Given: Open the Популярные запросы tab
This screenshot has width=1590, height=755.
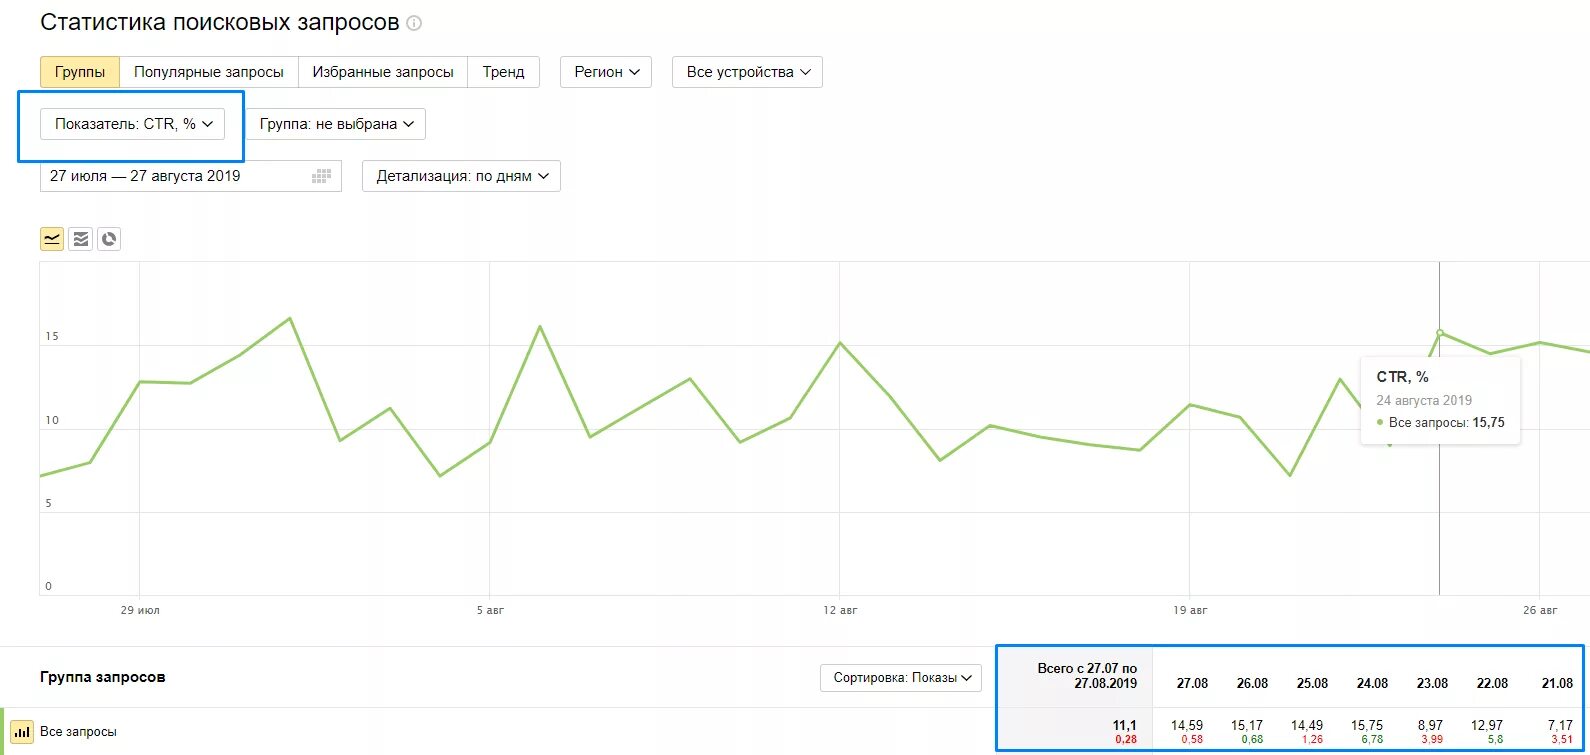Looking at the screenshot, I should (209, 72).
